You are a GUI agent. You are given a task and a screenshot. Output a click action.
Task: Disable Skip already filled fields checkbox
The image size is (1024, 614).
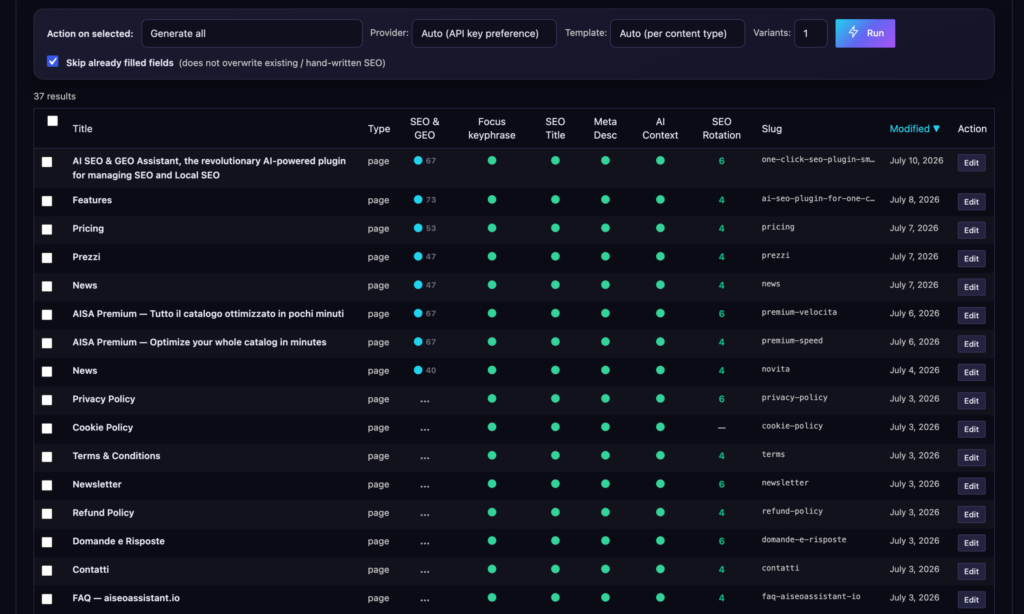52,61
